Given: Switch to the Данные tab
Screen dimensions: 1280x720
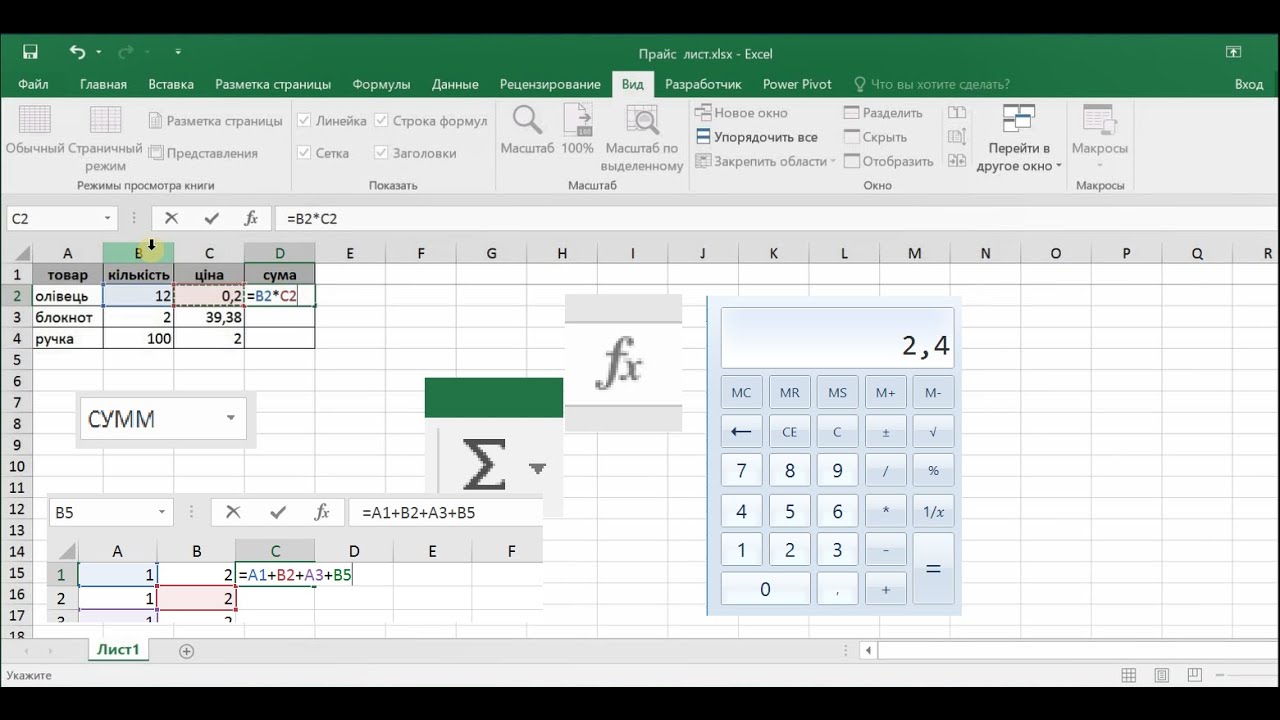Looking at the screenshot, I should point(455,84).
